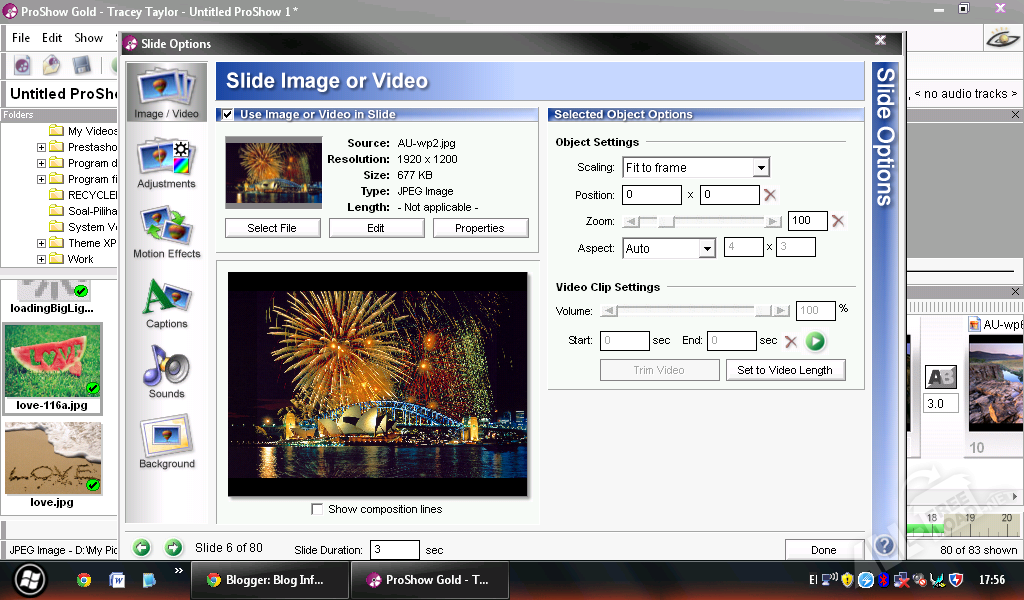
Task: Go to the previous slide arrow
Action: (x=142, y=547)
